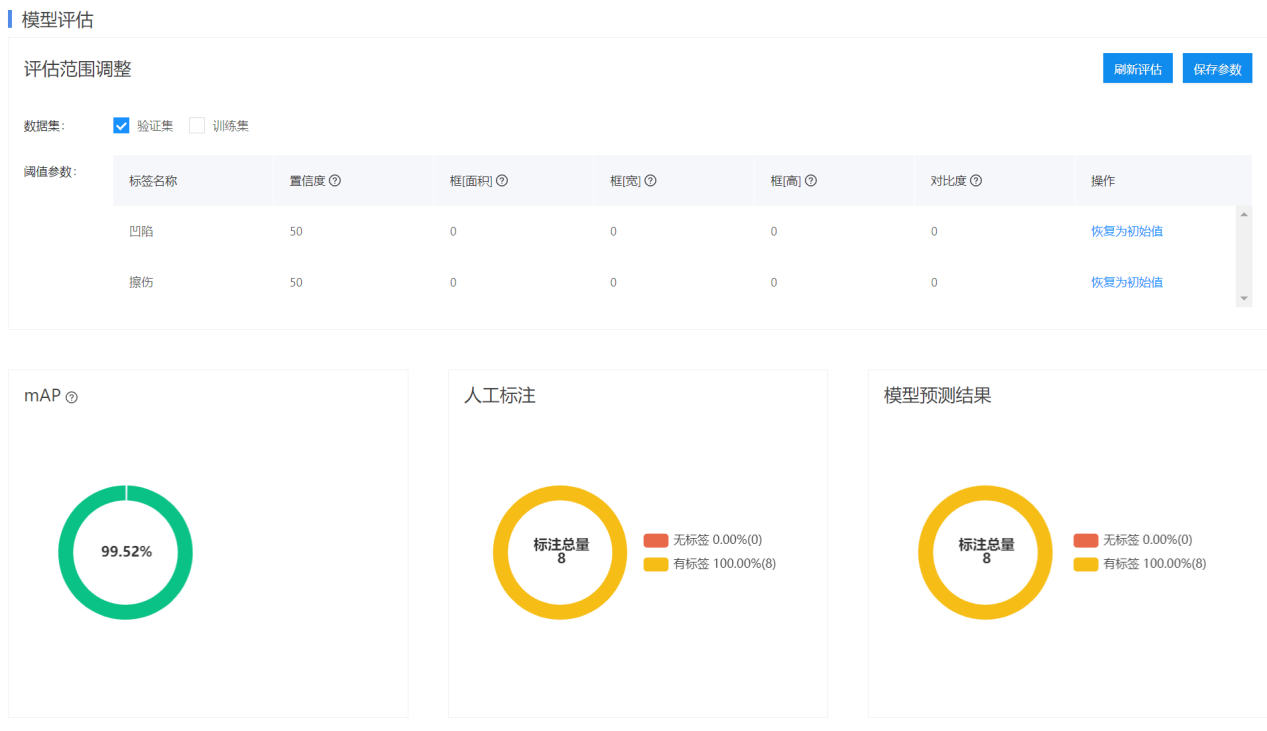Toggle 无标签 legend swatch in 人工标注
Image resolution: width=1267 pixels, height=731 pixels.
(655, 540)
